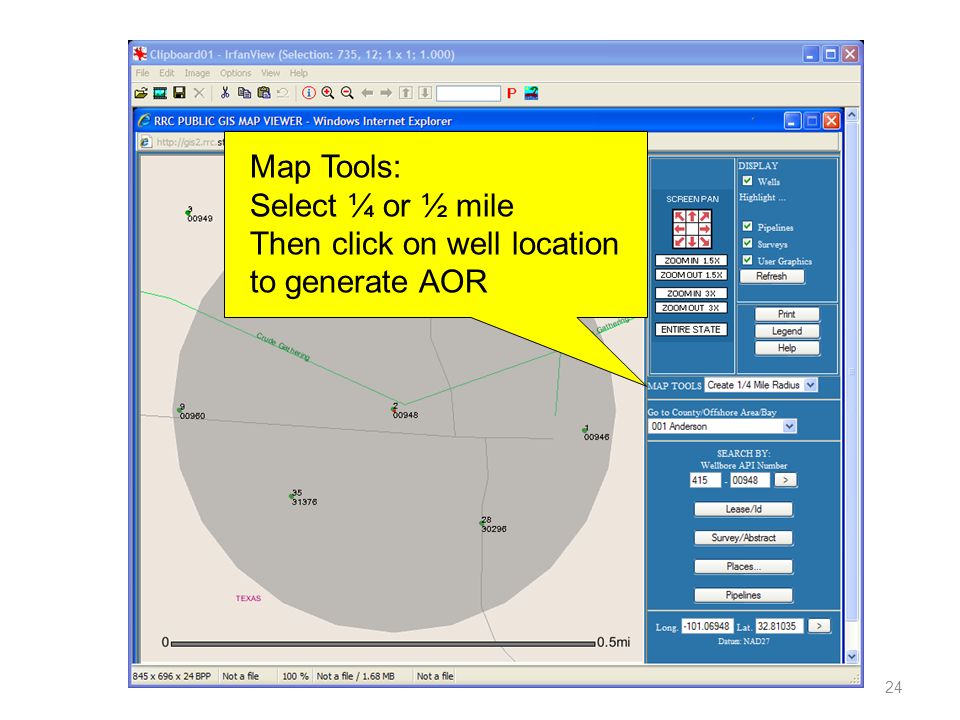Open the IrfanView slideshow icon

(160, 93)
